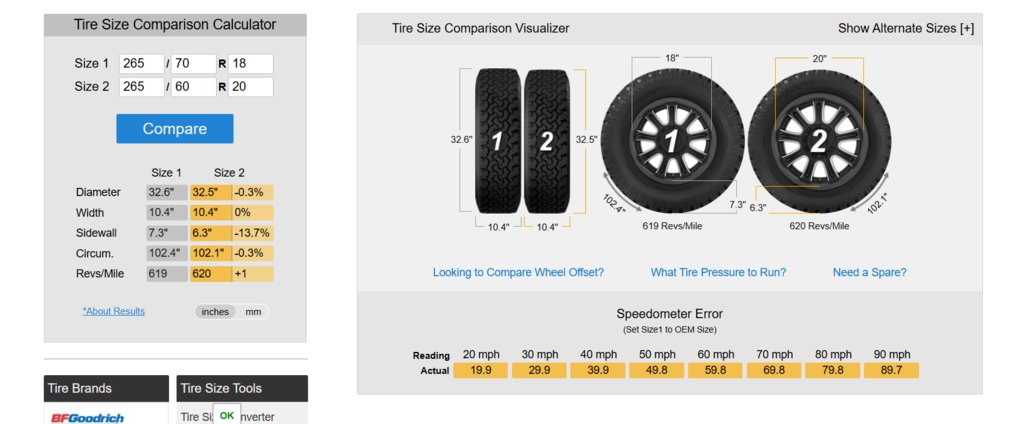
Task: Focus Size 2 rim diameter field 20
Action: pos(251,87)
